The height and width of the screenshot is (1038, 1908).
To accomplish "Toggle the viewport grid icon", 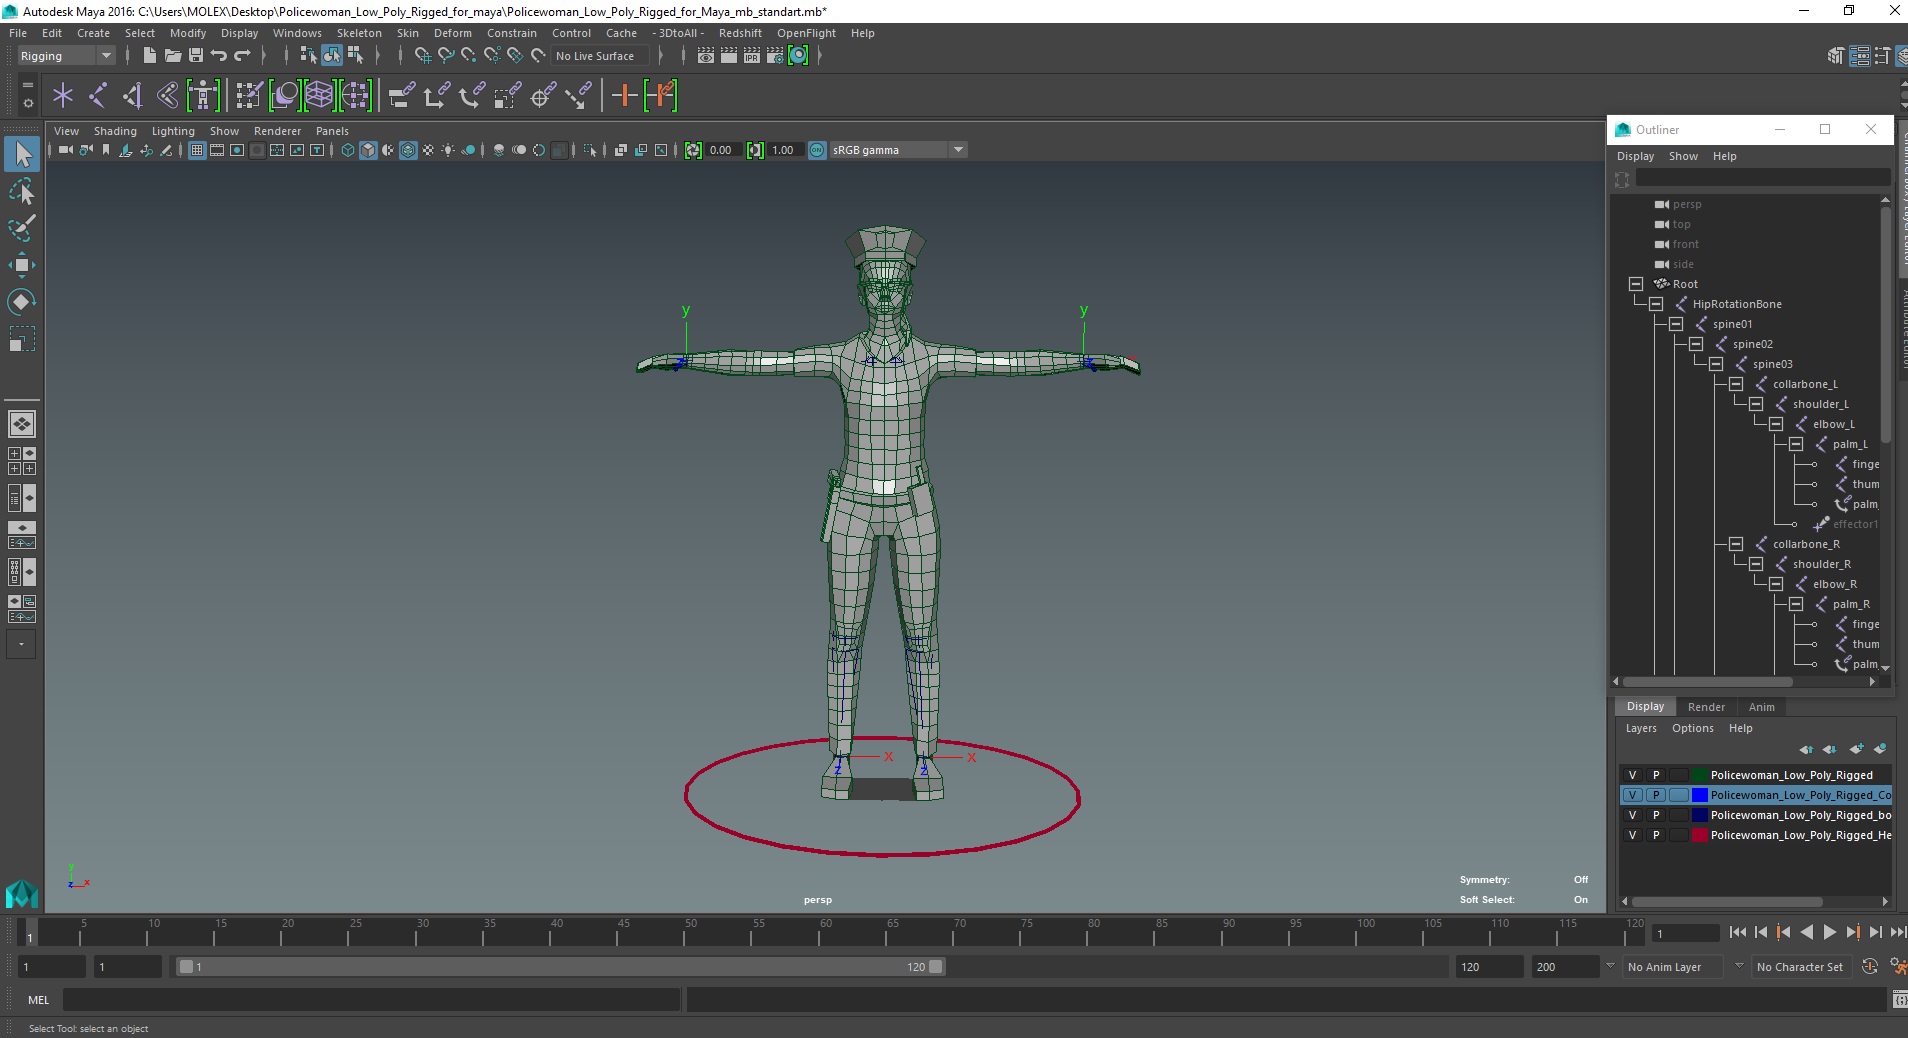I will click(x=197, y=150).
